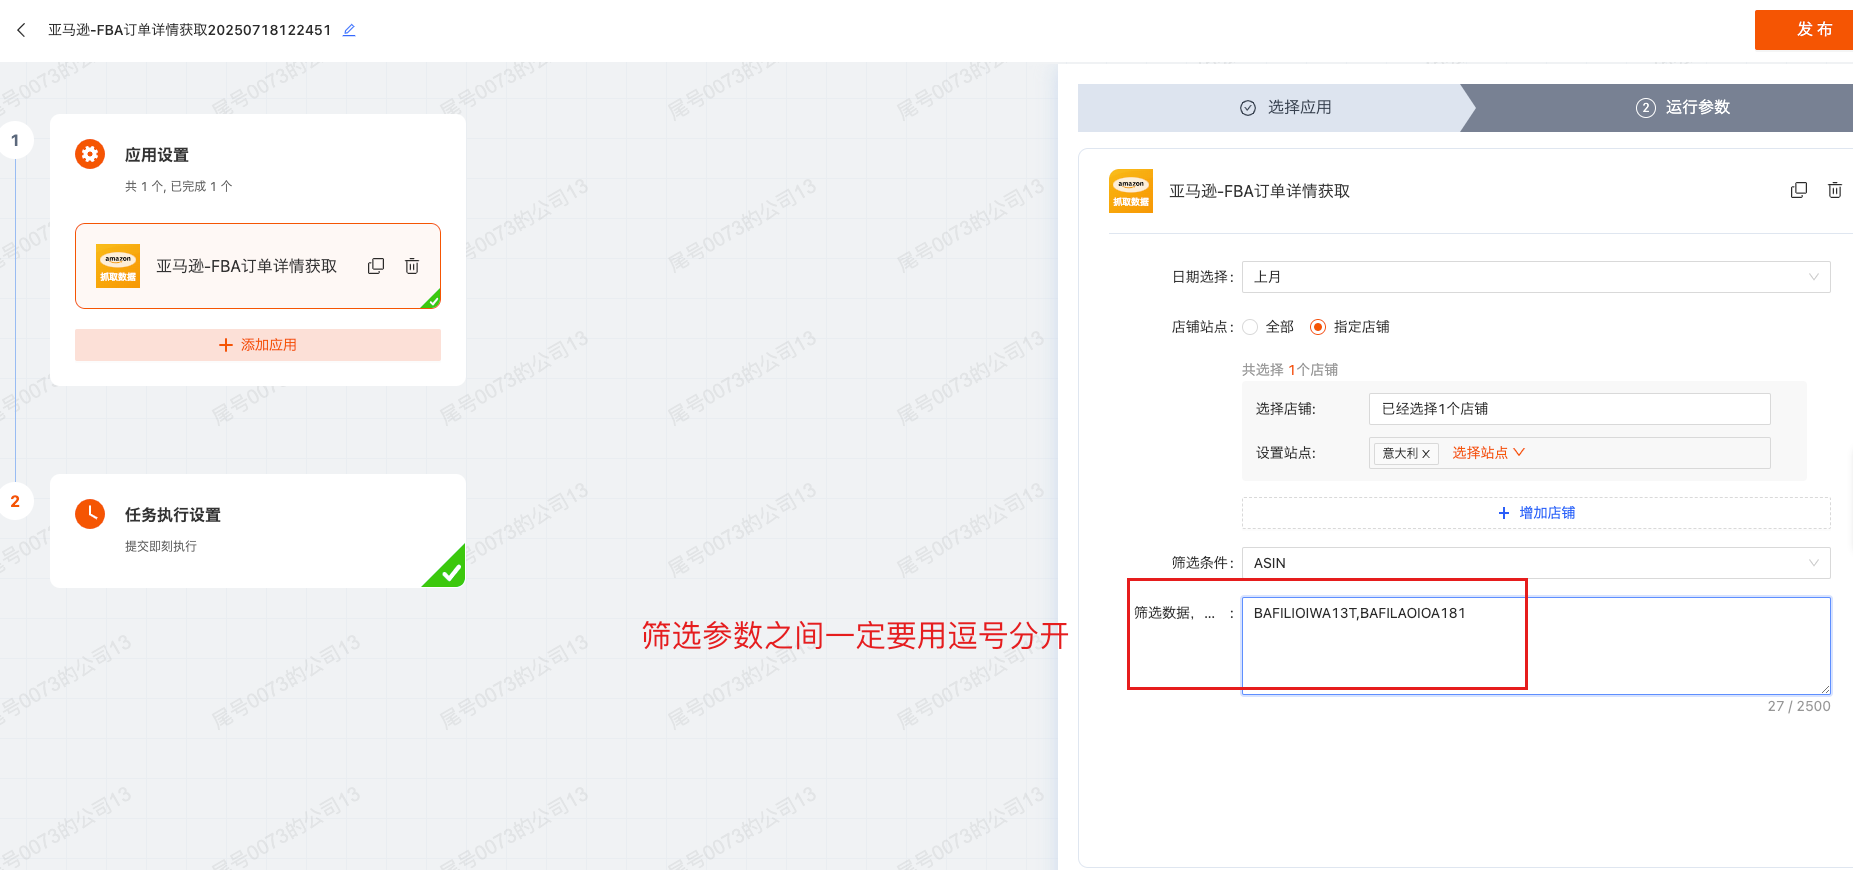This screenshot has height=870, width=1853.
Task: Open the 任务执行设置 card
Action: (x=258, y=530)
